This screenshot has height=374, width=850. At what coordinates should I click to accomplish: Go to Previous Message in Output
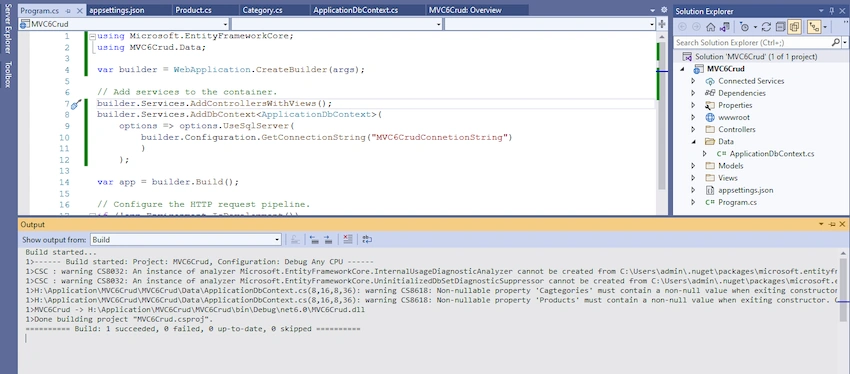point(314,239)
